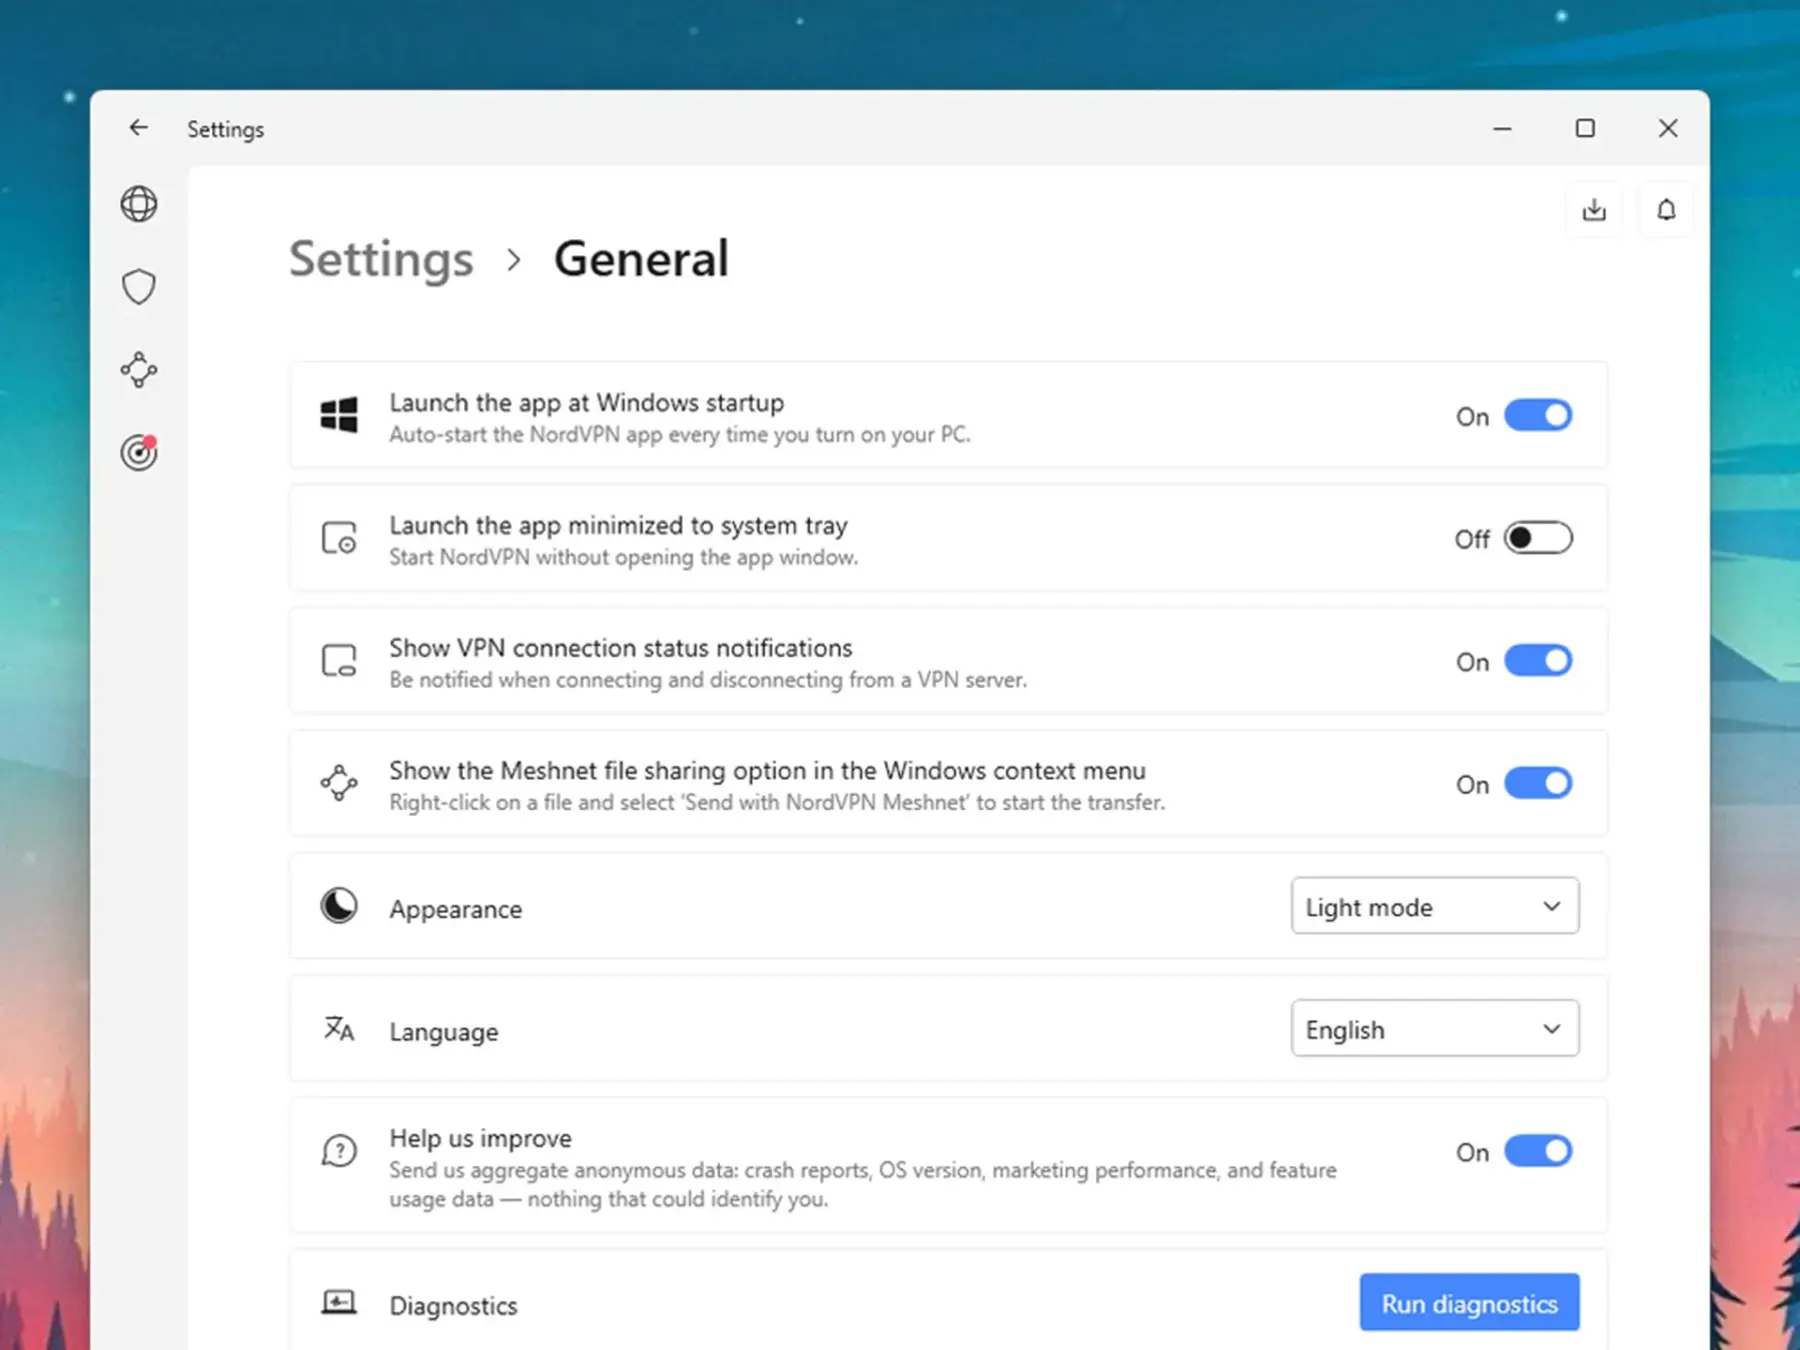Open the target icon with red dot in sidebar
1800x1350 pixels.
click(x=139, y=452)
